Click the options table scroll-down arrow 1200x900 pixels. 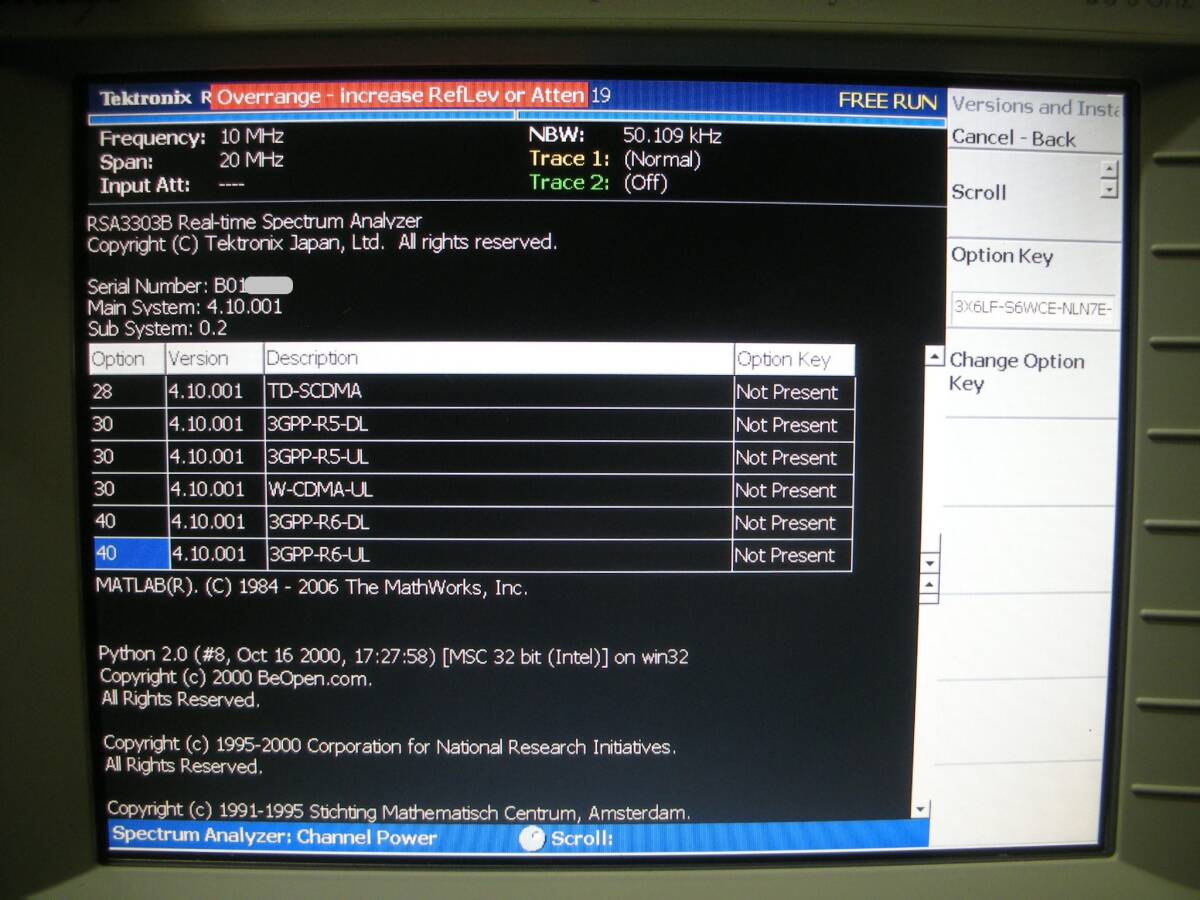tap(930, 565)
